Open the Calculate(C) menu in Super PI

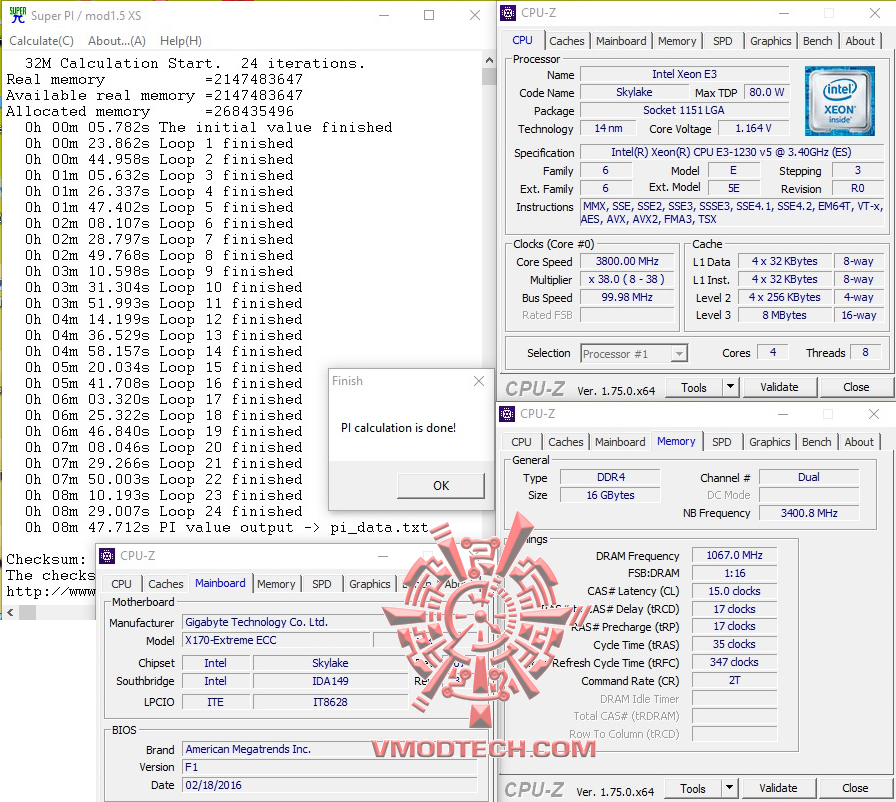[41, 41]
